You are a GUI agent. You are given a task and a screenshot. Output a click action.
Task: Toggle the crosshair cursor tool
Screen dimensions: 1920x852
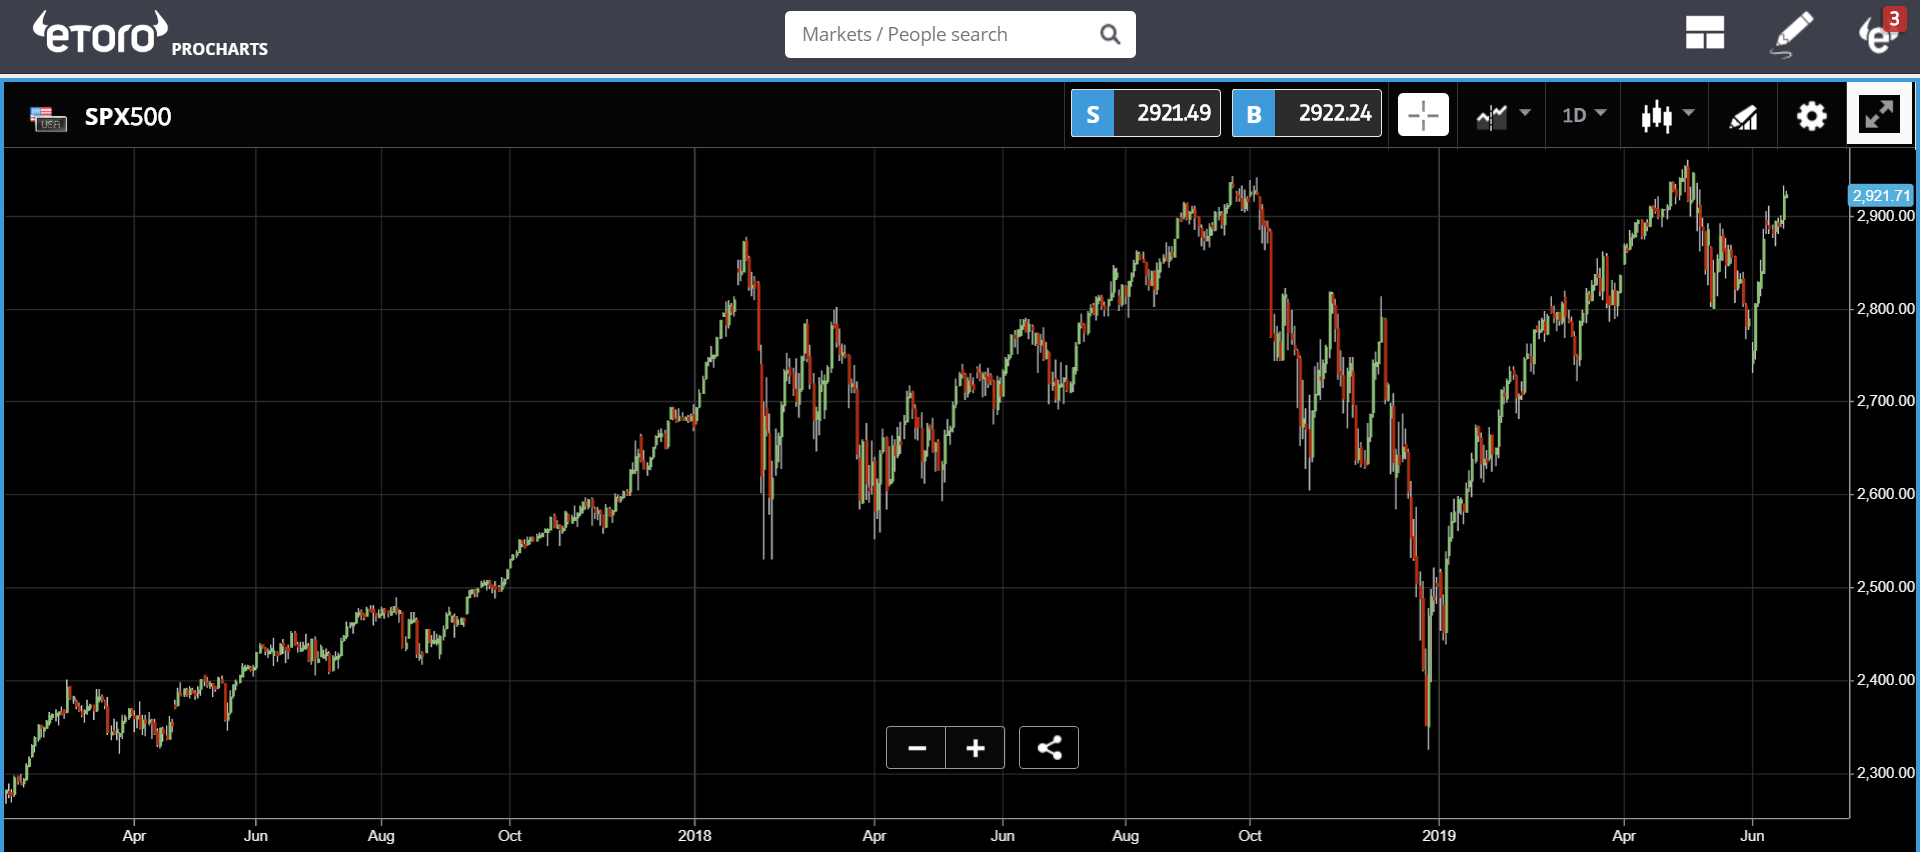1423,116
